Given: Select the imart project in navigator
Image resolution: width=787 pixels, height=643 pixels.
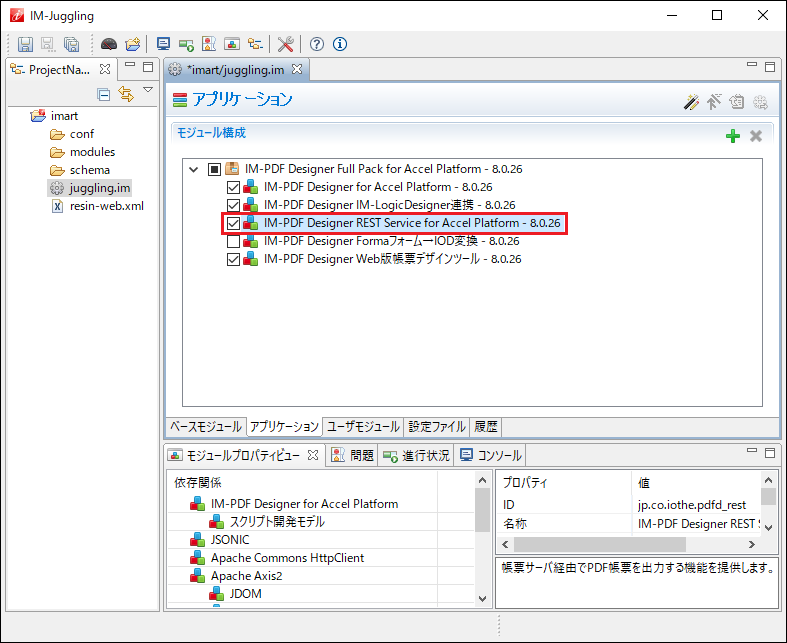Looking at the screenshot, I should [x=64, y=116].
